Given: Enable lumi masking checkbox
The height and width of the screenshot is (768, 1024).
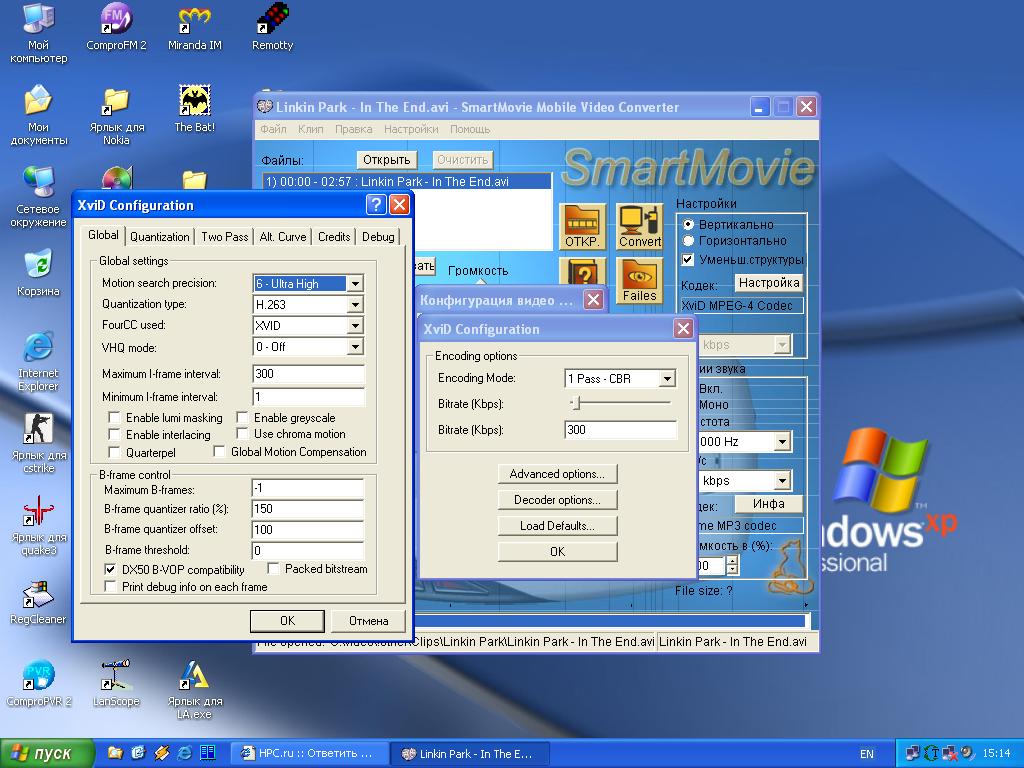Looking at the screenshot, I should pyautogui.click(x=114, y=417).
